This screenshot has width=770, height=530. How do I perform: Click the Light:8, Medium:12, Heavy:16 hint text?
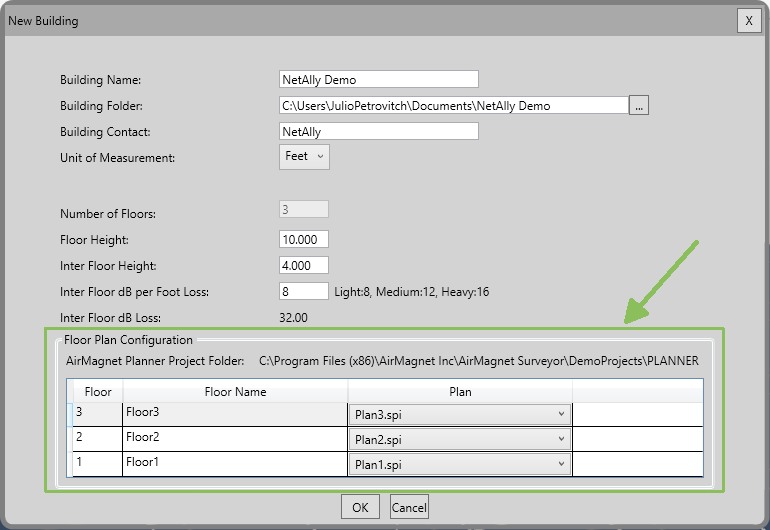(412, 292)
